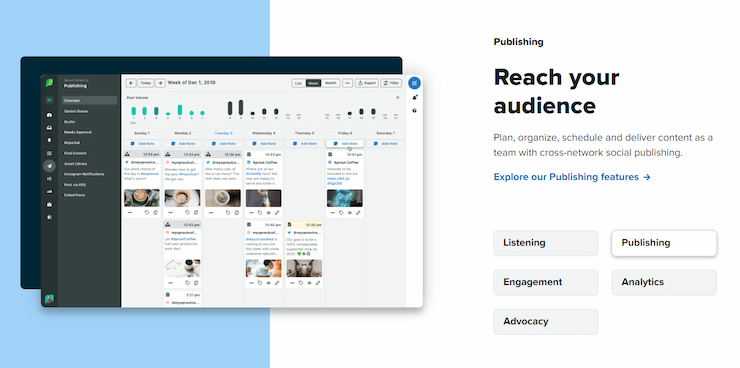Edit the Friday 12:01 pm post pencil
This screenshot has height=368, width=740.
(358, 213)
